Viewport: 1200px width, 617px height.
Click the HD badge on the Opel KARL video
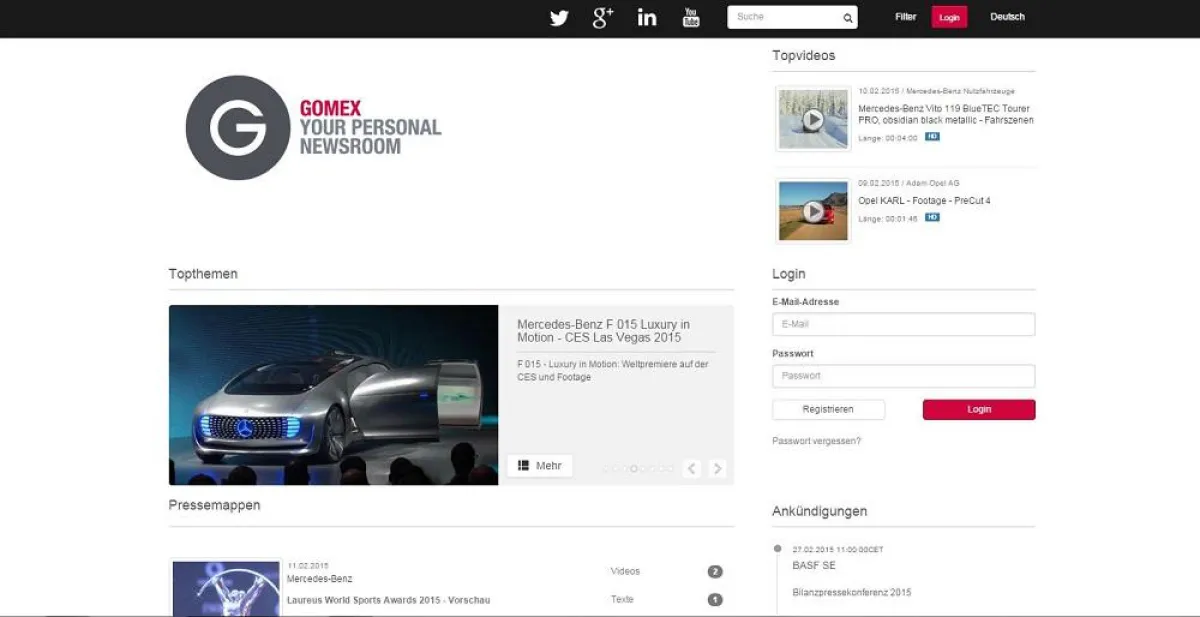[932, 217]
